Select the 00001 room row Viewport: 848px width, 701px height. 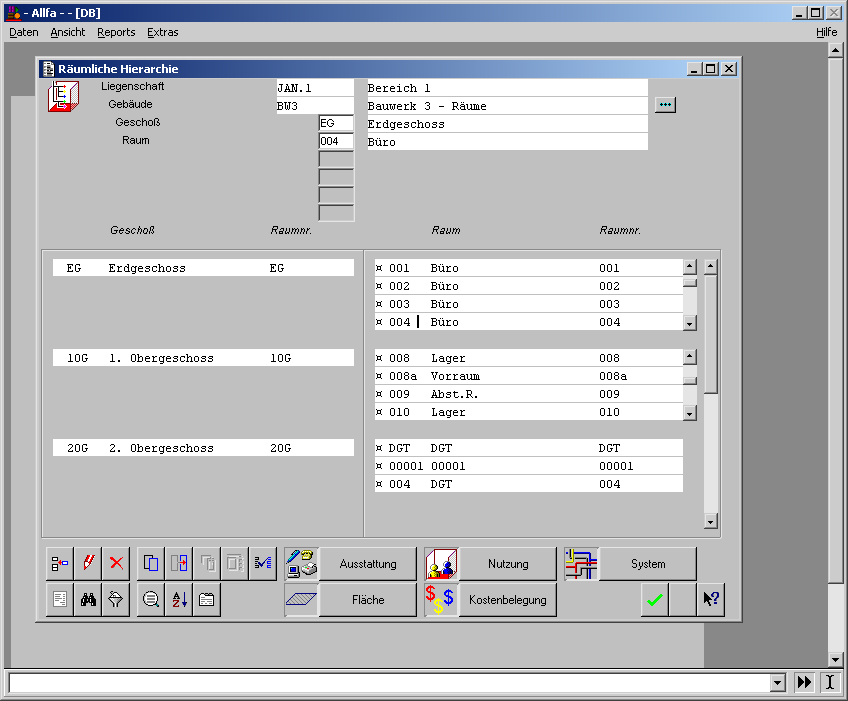[x=529, y=465]
